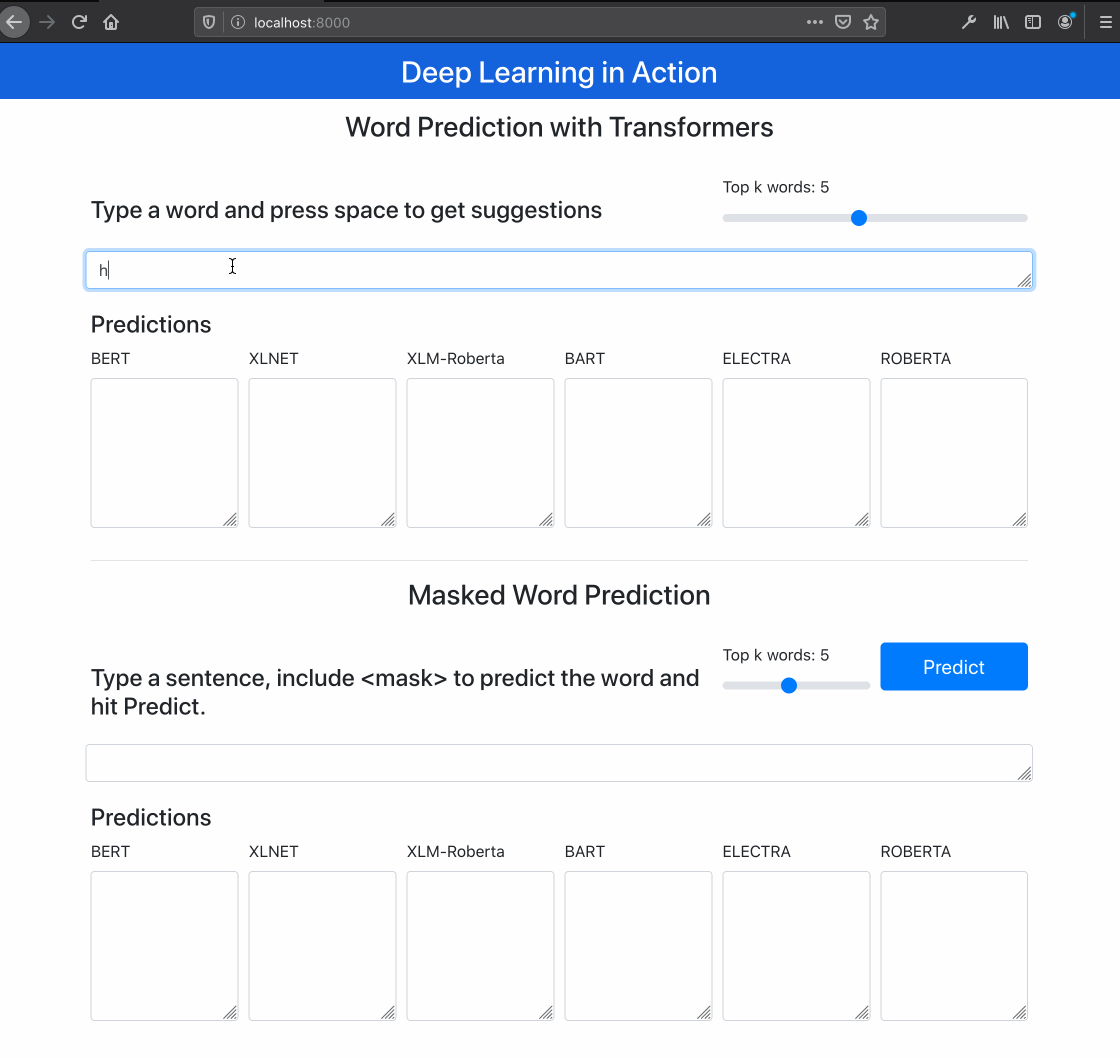Viewport: 1120px width, 1058px height.
Task: Adjust the upper Top k words slider
Action: pyautogui.click(x=875, y=218)
